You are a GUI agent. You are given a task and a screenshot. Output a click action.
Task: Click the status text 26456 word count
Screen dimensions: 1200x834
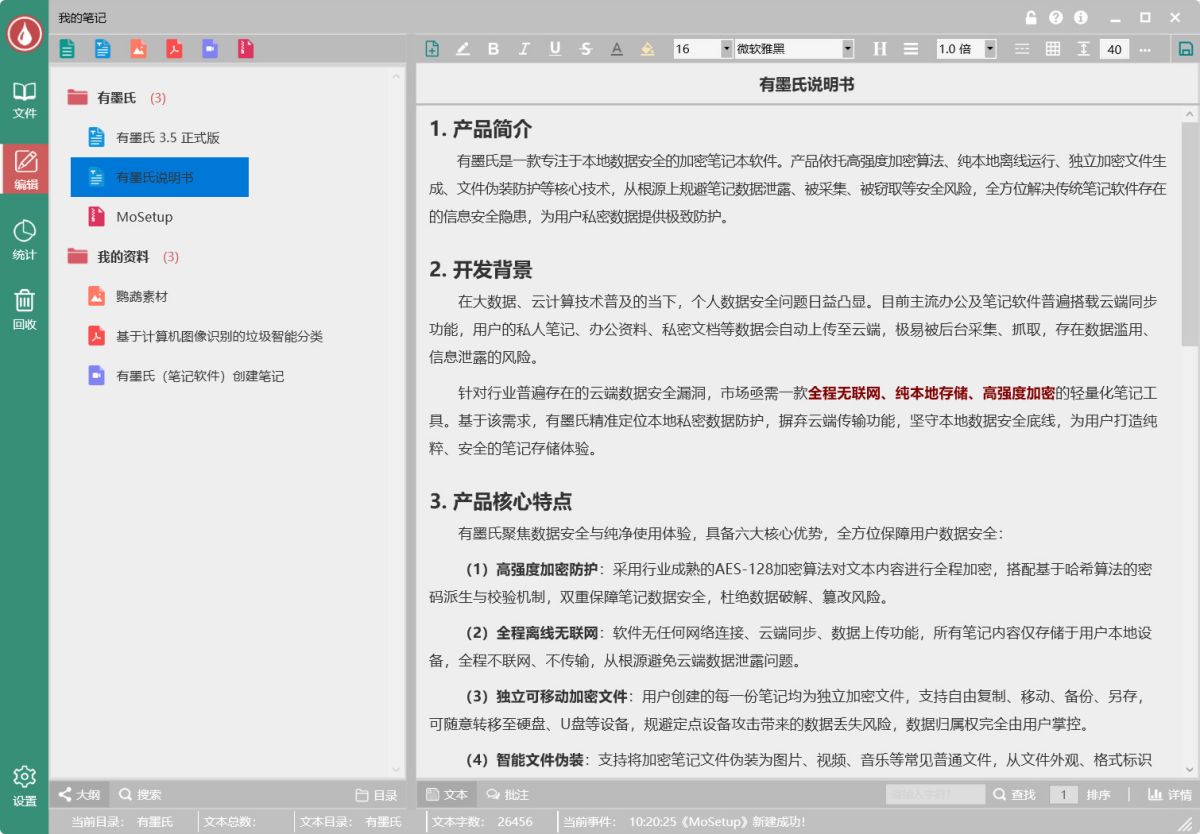515,822
